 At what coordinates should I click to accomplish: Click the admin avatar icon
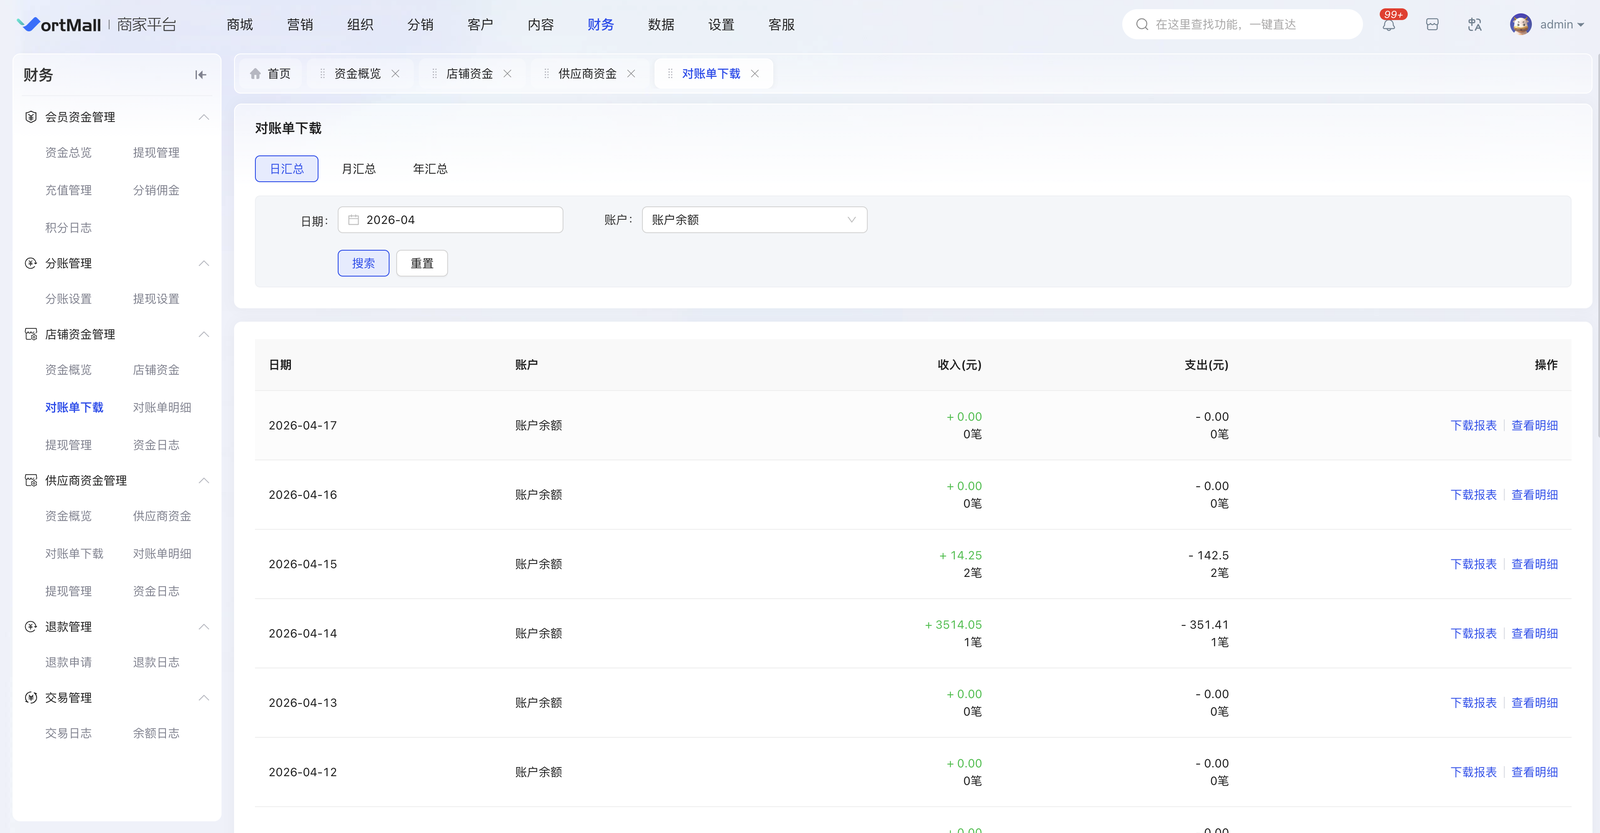[x=1520, y=25]
